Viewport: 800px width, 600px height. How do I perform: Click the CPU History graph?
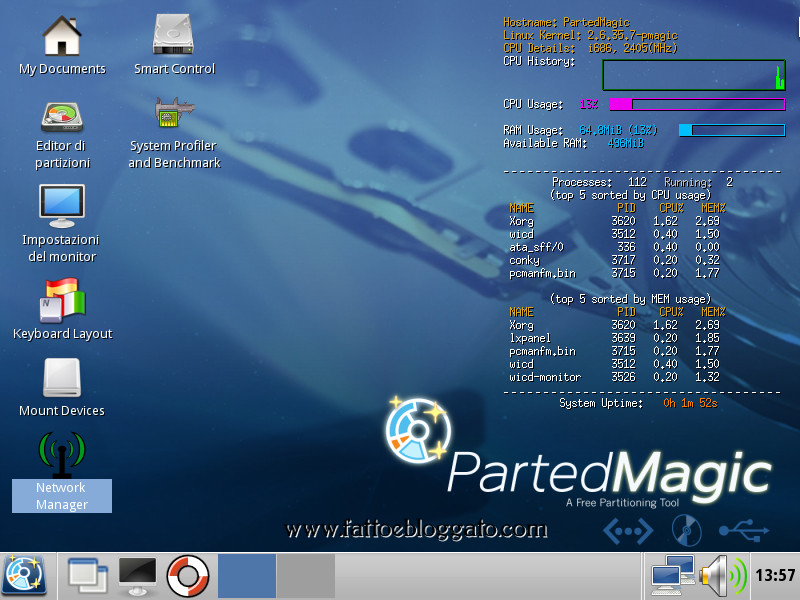694,75
